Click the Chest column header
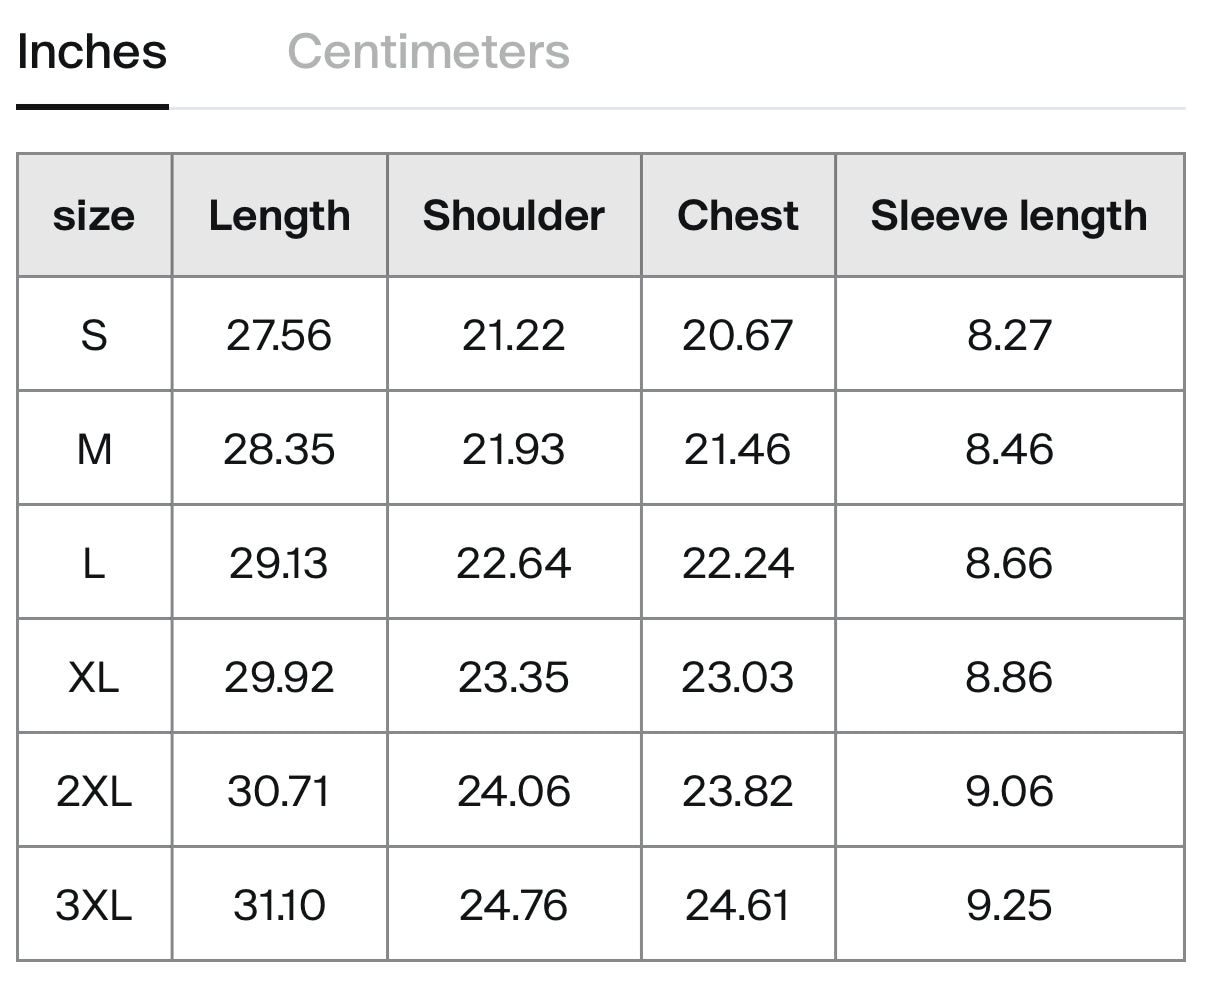Viewport: 1210px width, 1005px height. coord(738,215)
